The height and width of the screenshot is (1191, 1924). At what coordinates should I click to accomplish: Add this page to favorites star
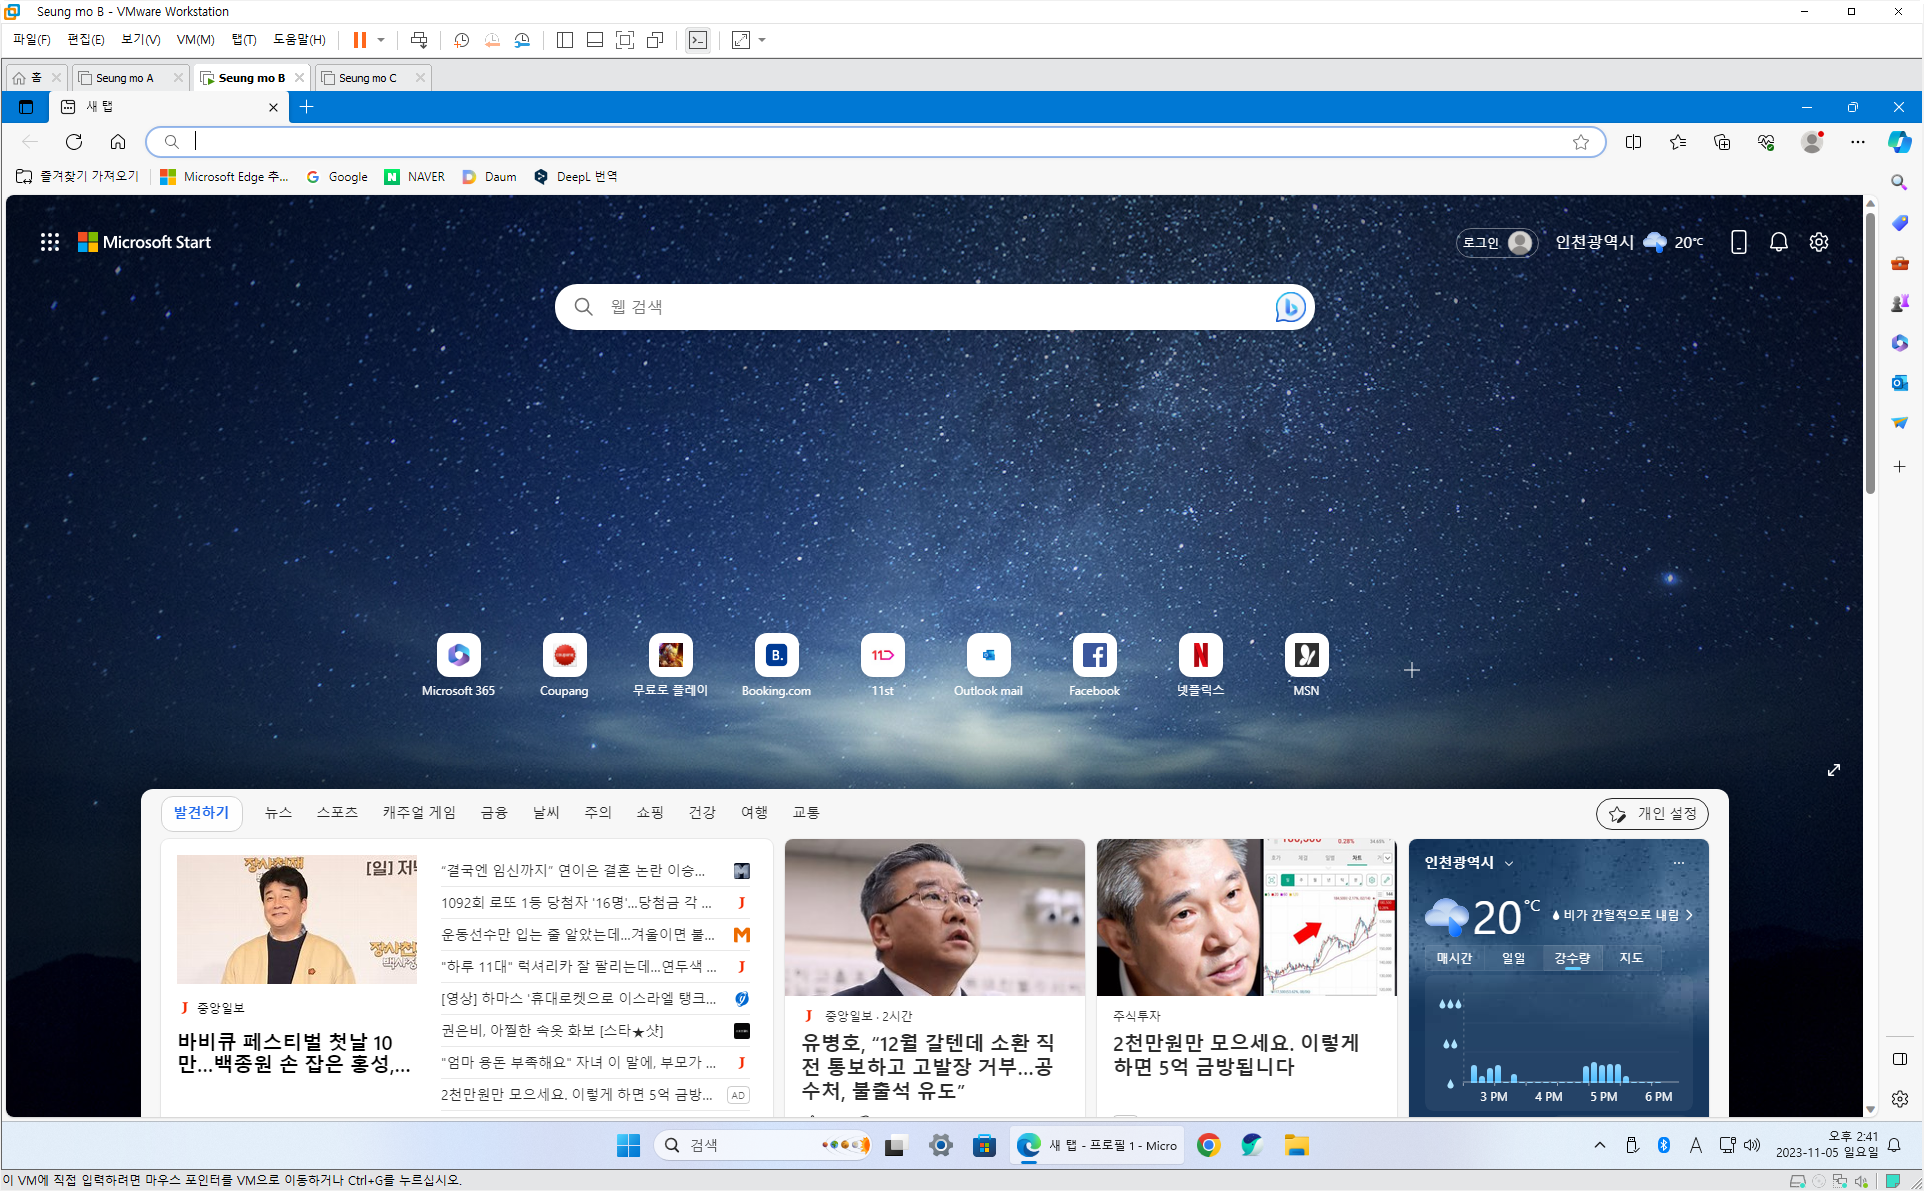coord(1580,142)
